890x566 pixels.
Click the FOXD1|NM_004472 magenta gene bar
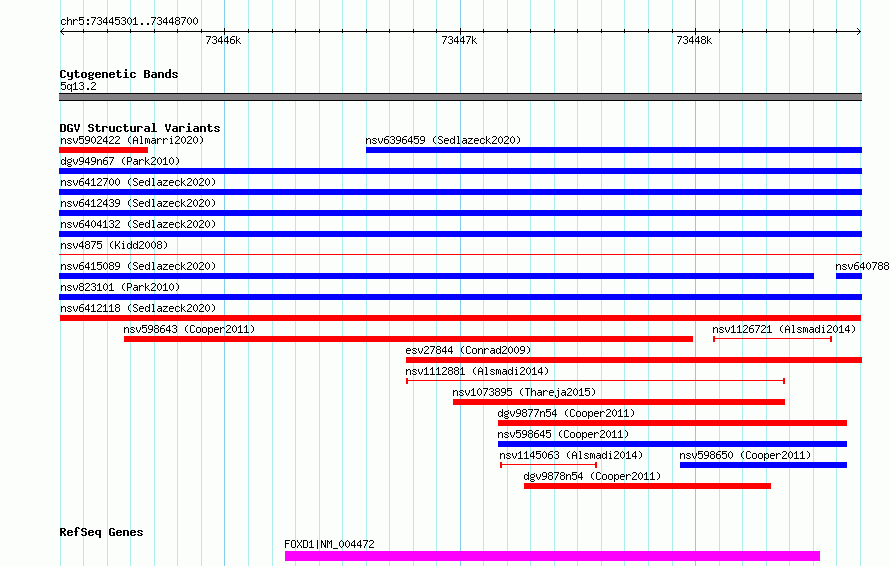tap(552, 556)
